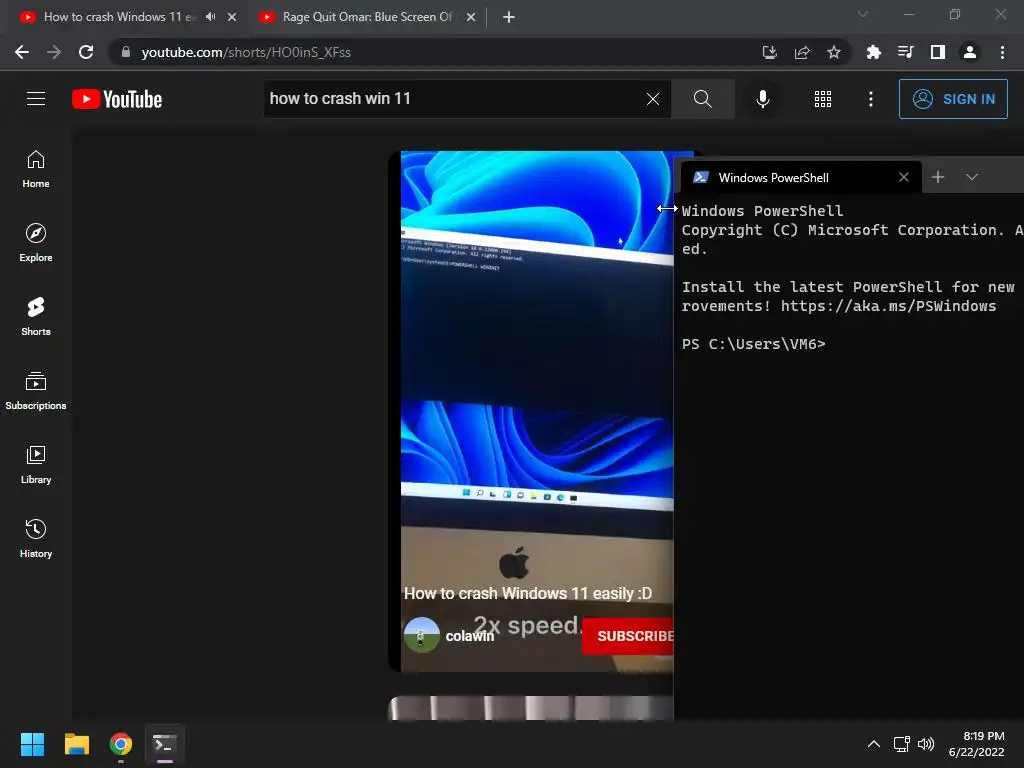Mute audio on the first Chrome tab
Image resolution: width=1024 pixels, height=768 pixels.
(x=210, y=17)
